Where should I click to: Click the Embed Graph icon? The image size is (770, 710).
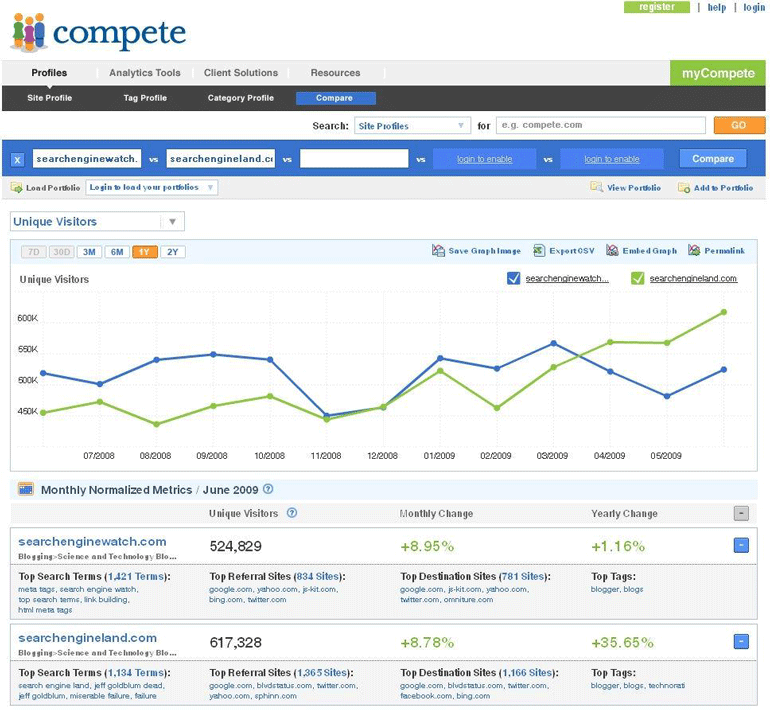(612, 250)
